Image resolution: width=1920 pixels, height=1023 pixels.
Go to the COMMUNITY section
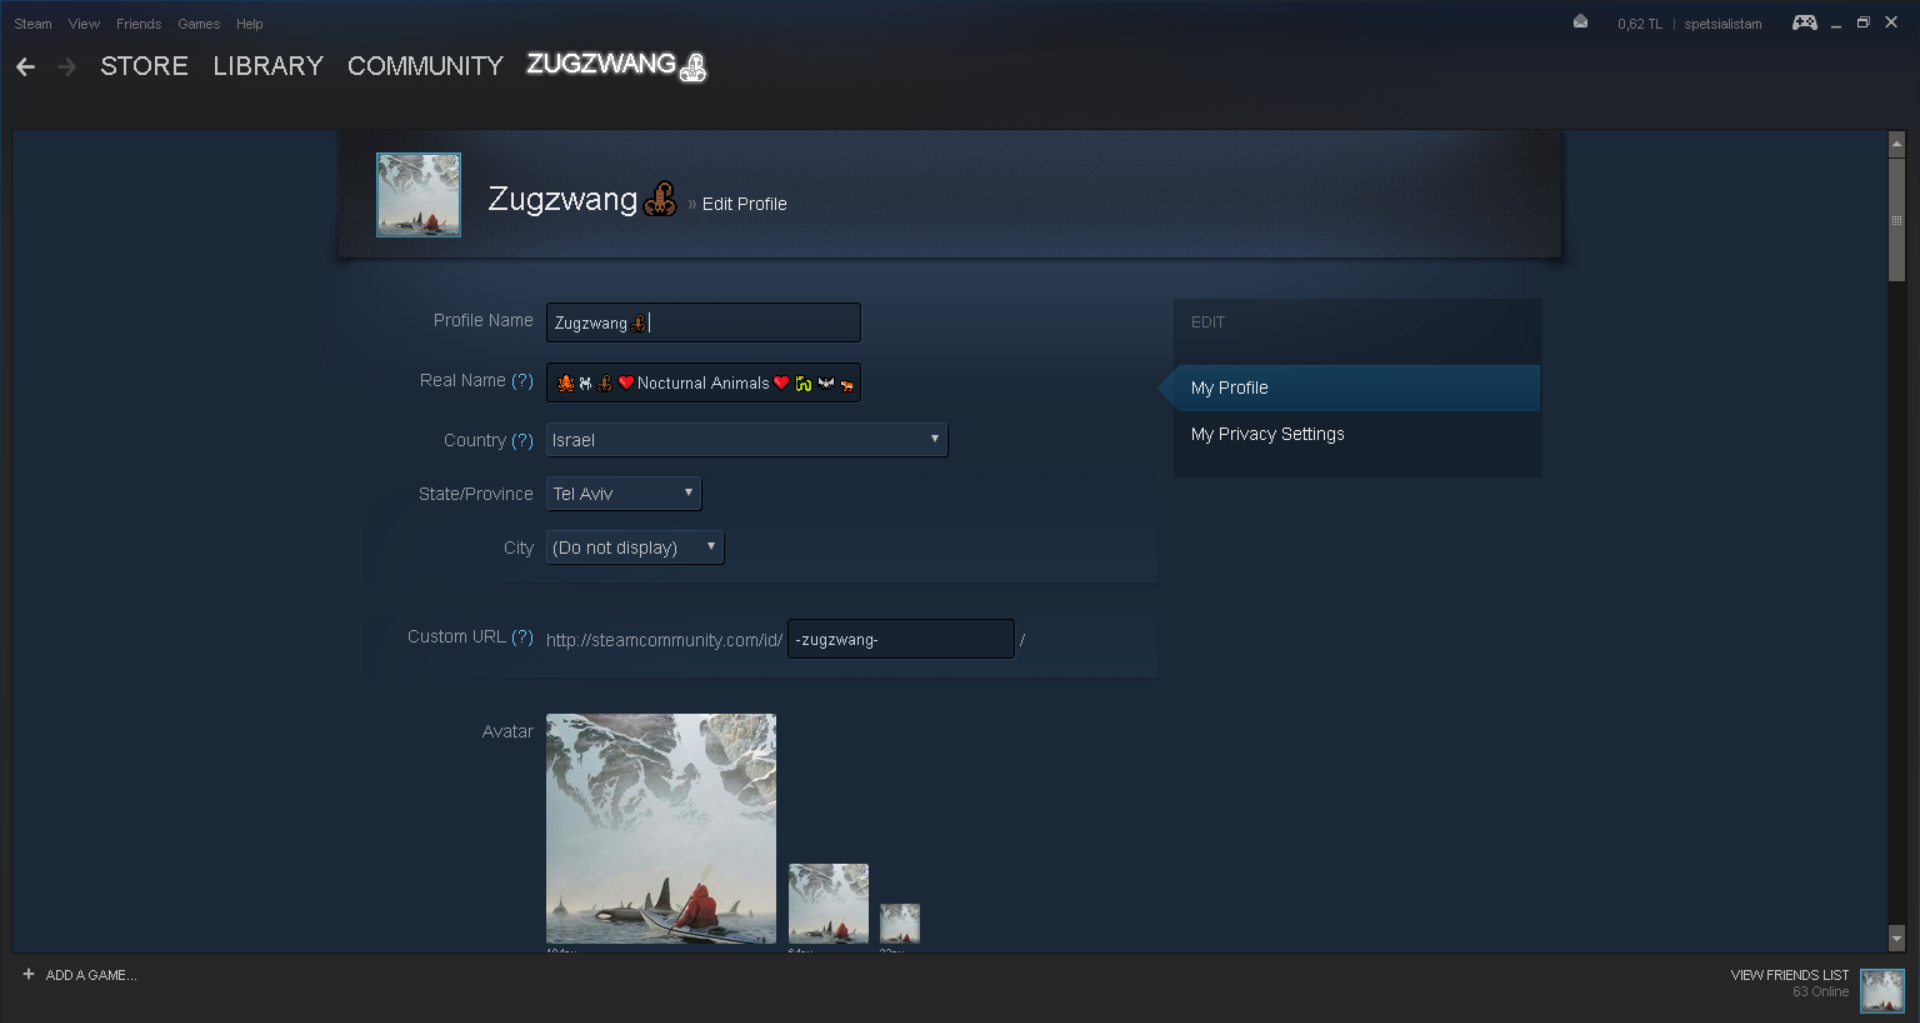425,66
